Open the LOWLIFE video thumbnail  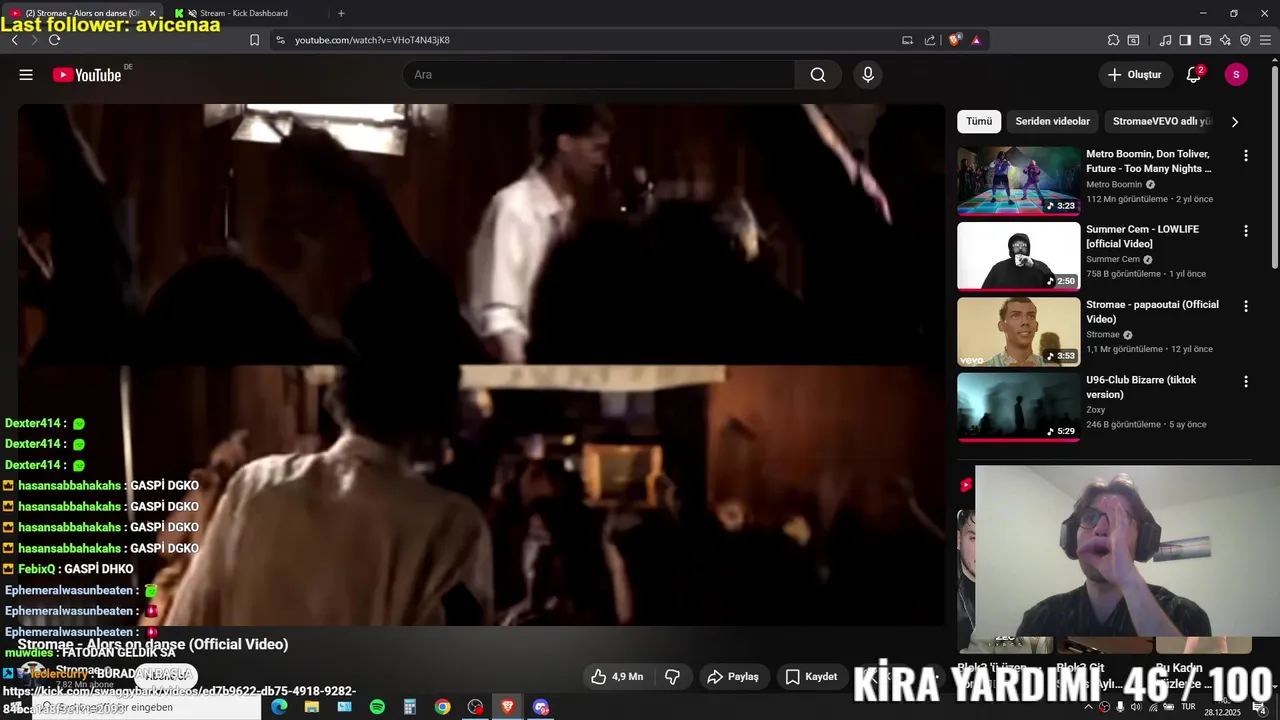coord(1019,256)
